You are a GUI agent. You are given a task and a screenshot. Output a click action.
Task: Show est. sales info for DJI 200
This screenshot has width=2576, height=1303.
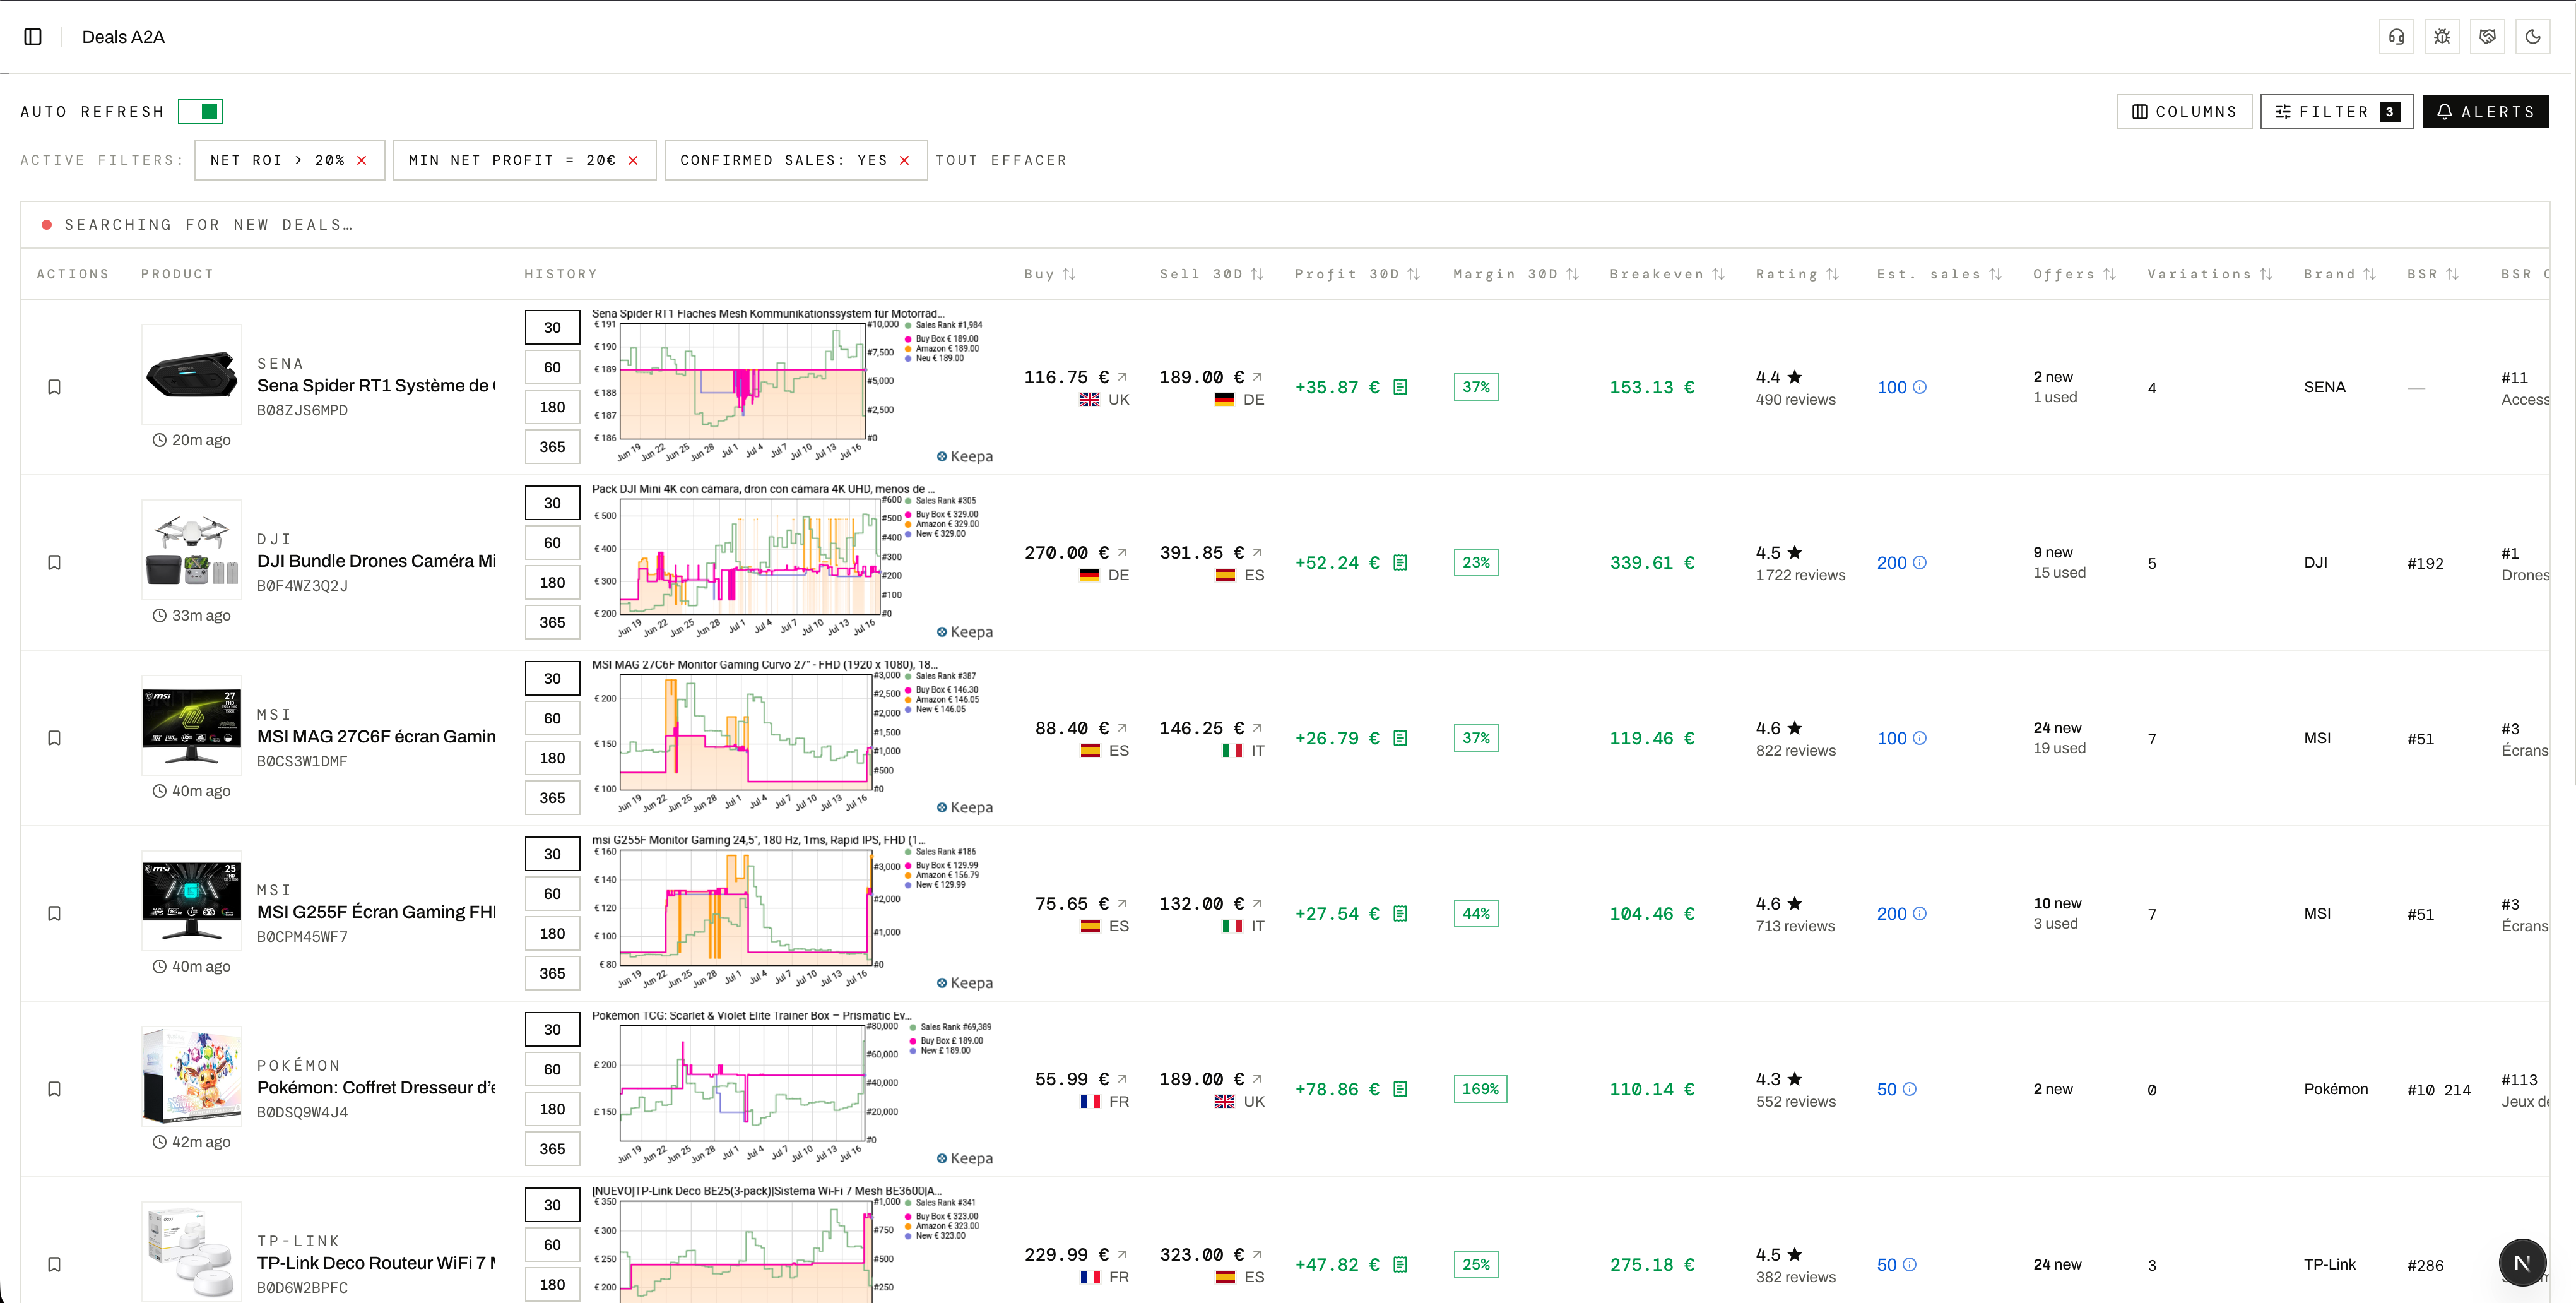[x=1920, y=562]
